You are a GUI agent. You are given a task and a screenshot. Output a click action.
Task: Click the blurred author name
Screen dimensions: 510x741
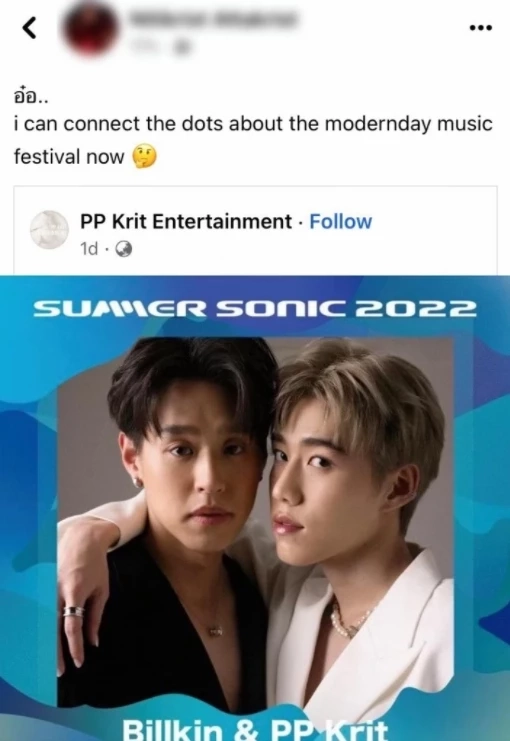(x=214, y=19)
